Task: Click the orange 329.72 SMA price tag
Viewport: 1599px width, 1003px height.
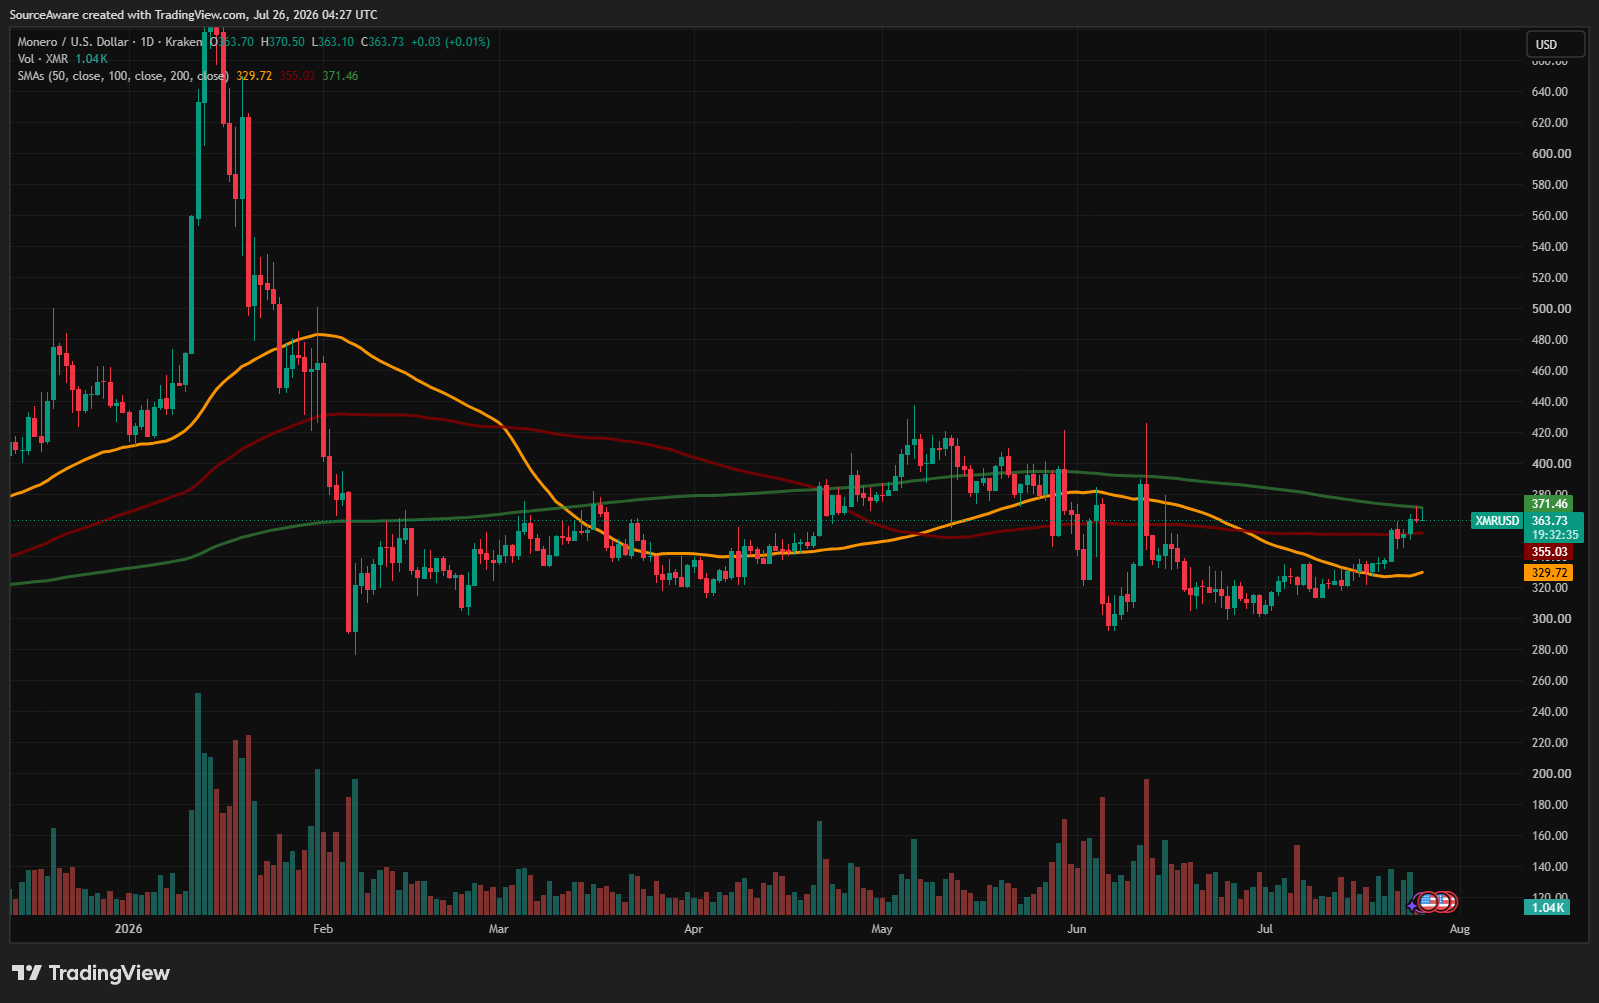Action: pos(1549,573)
